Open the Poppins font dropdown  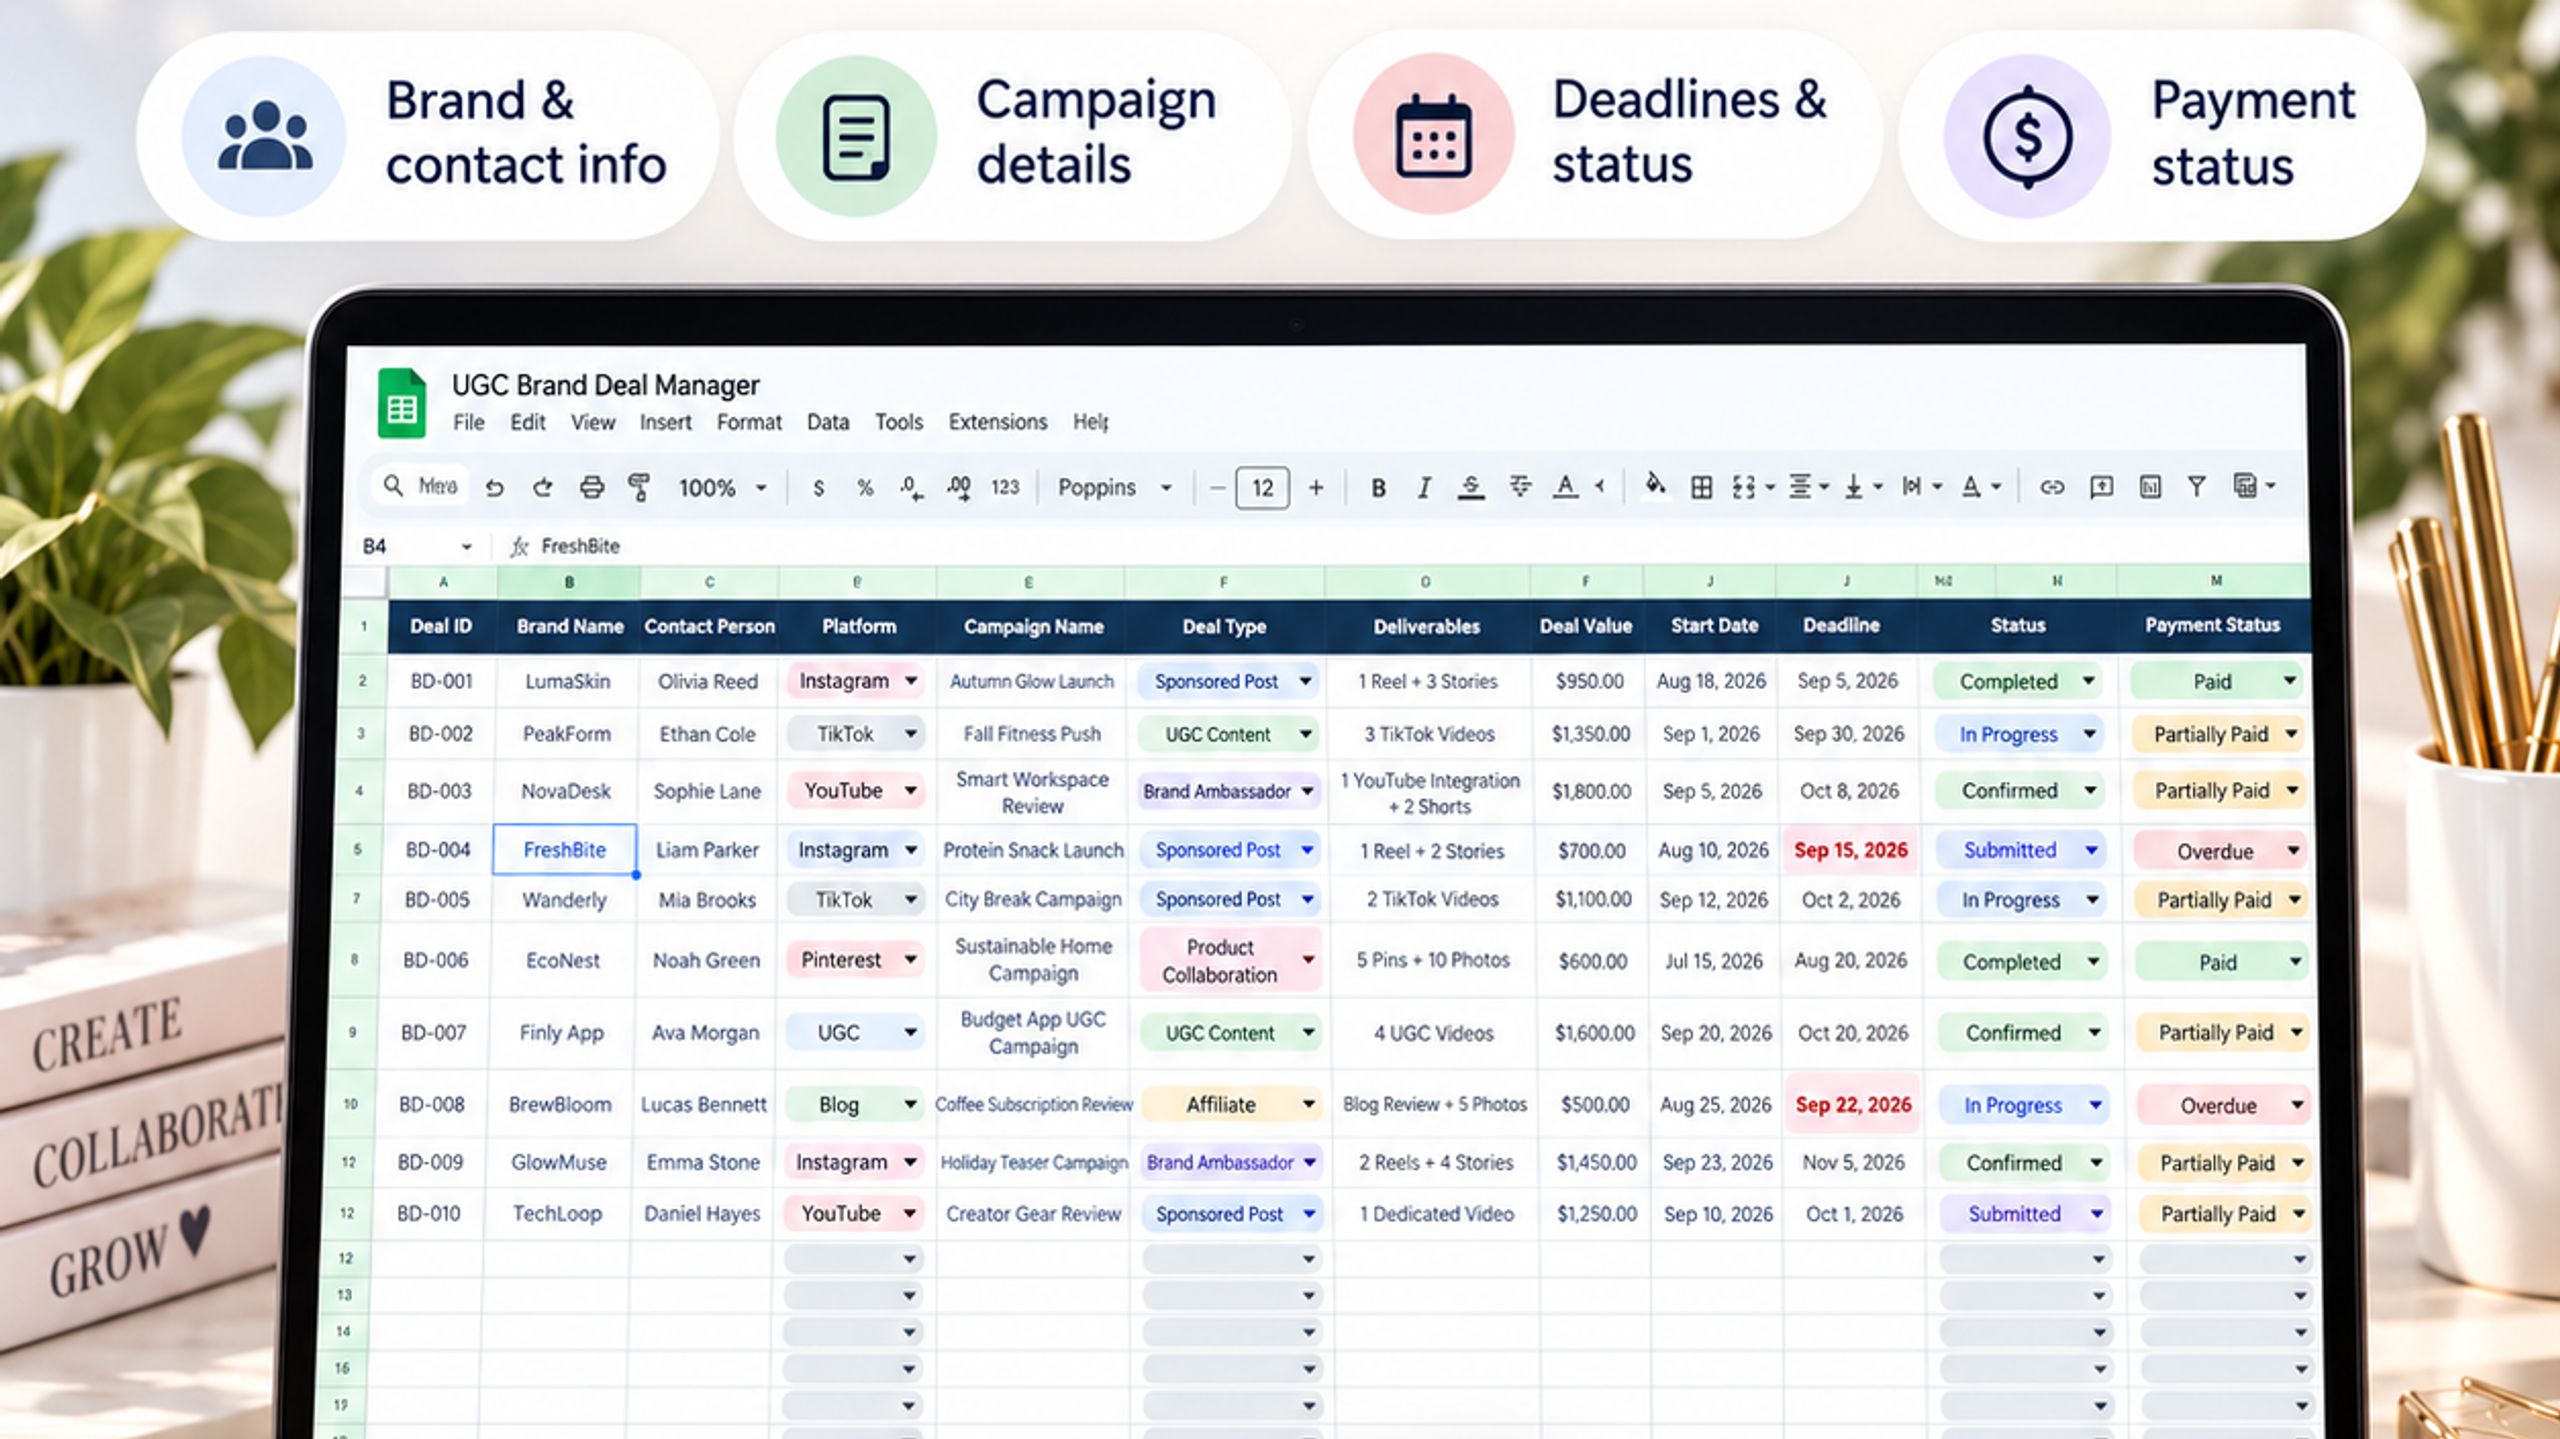coord(1114,488)
